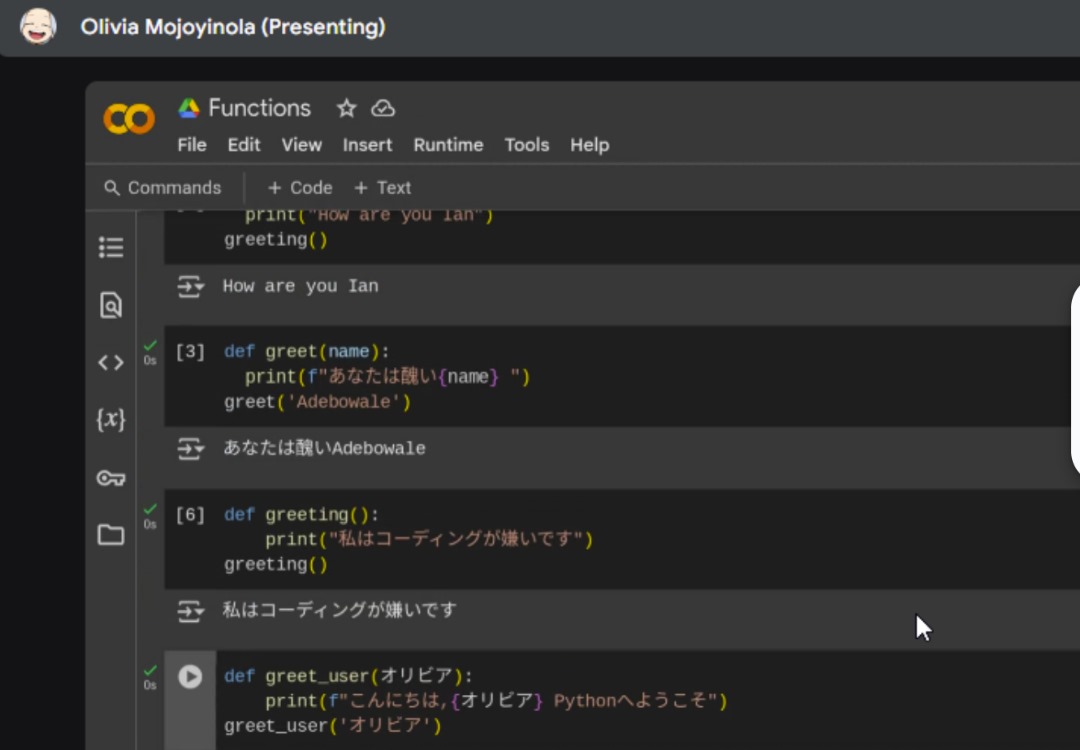Run the greet_user code cell
Image resolution: width=1080 pixels, height=750 pixels.
189,676
